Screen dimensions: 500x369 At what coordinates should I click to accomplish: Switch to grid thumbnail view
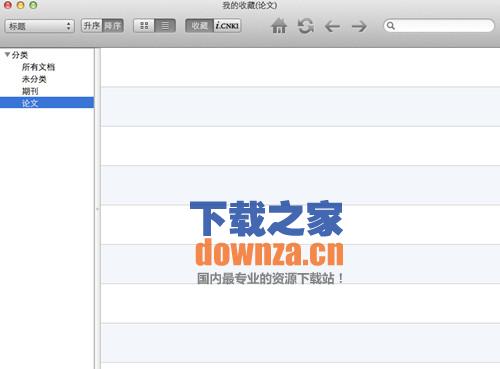tap(144, 26)
